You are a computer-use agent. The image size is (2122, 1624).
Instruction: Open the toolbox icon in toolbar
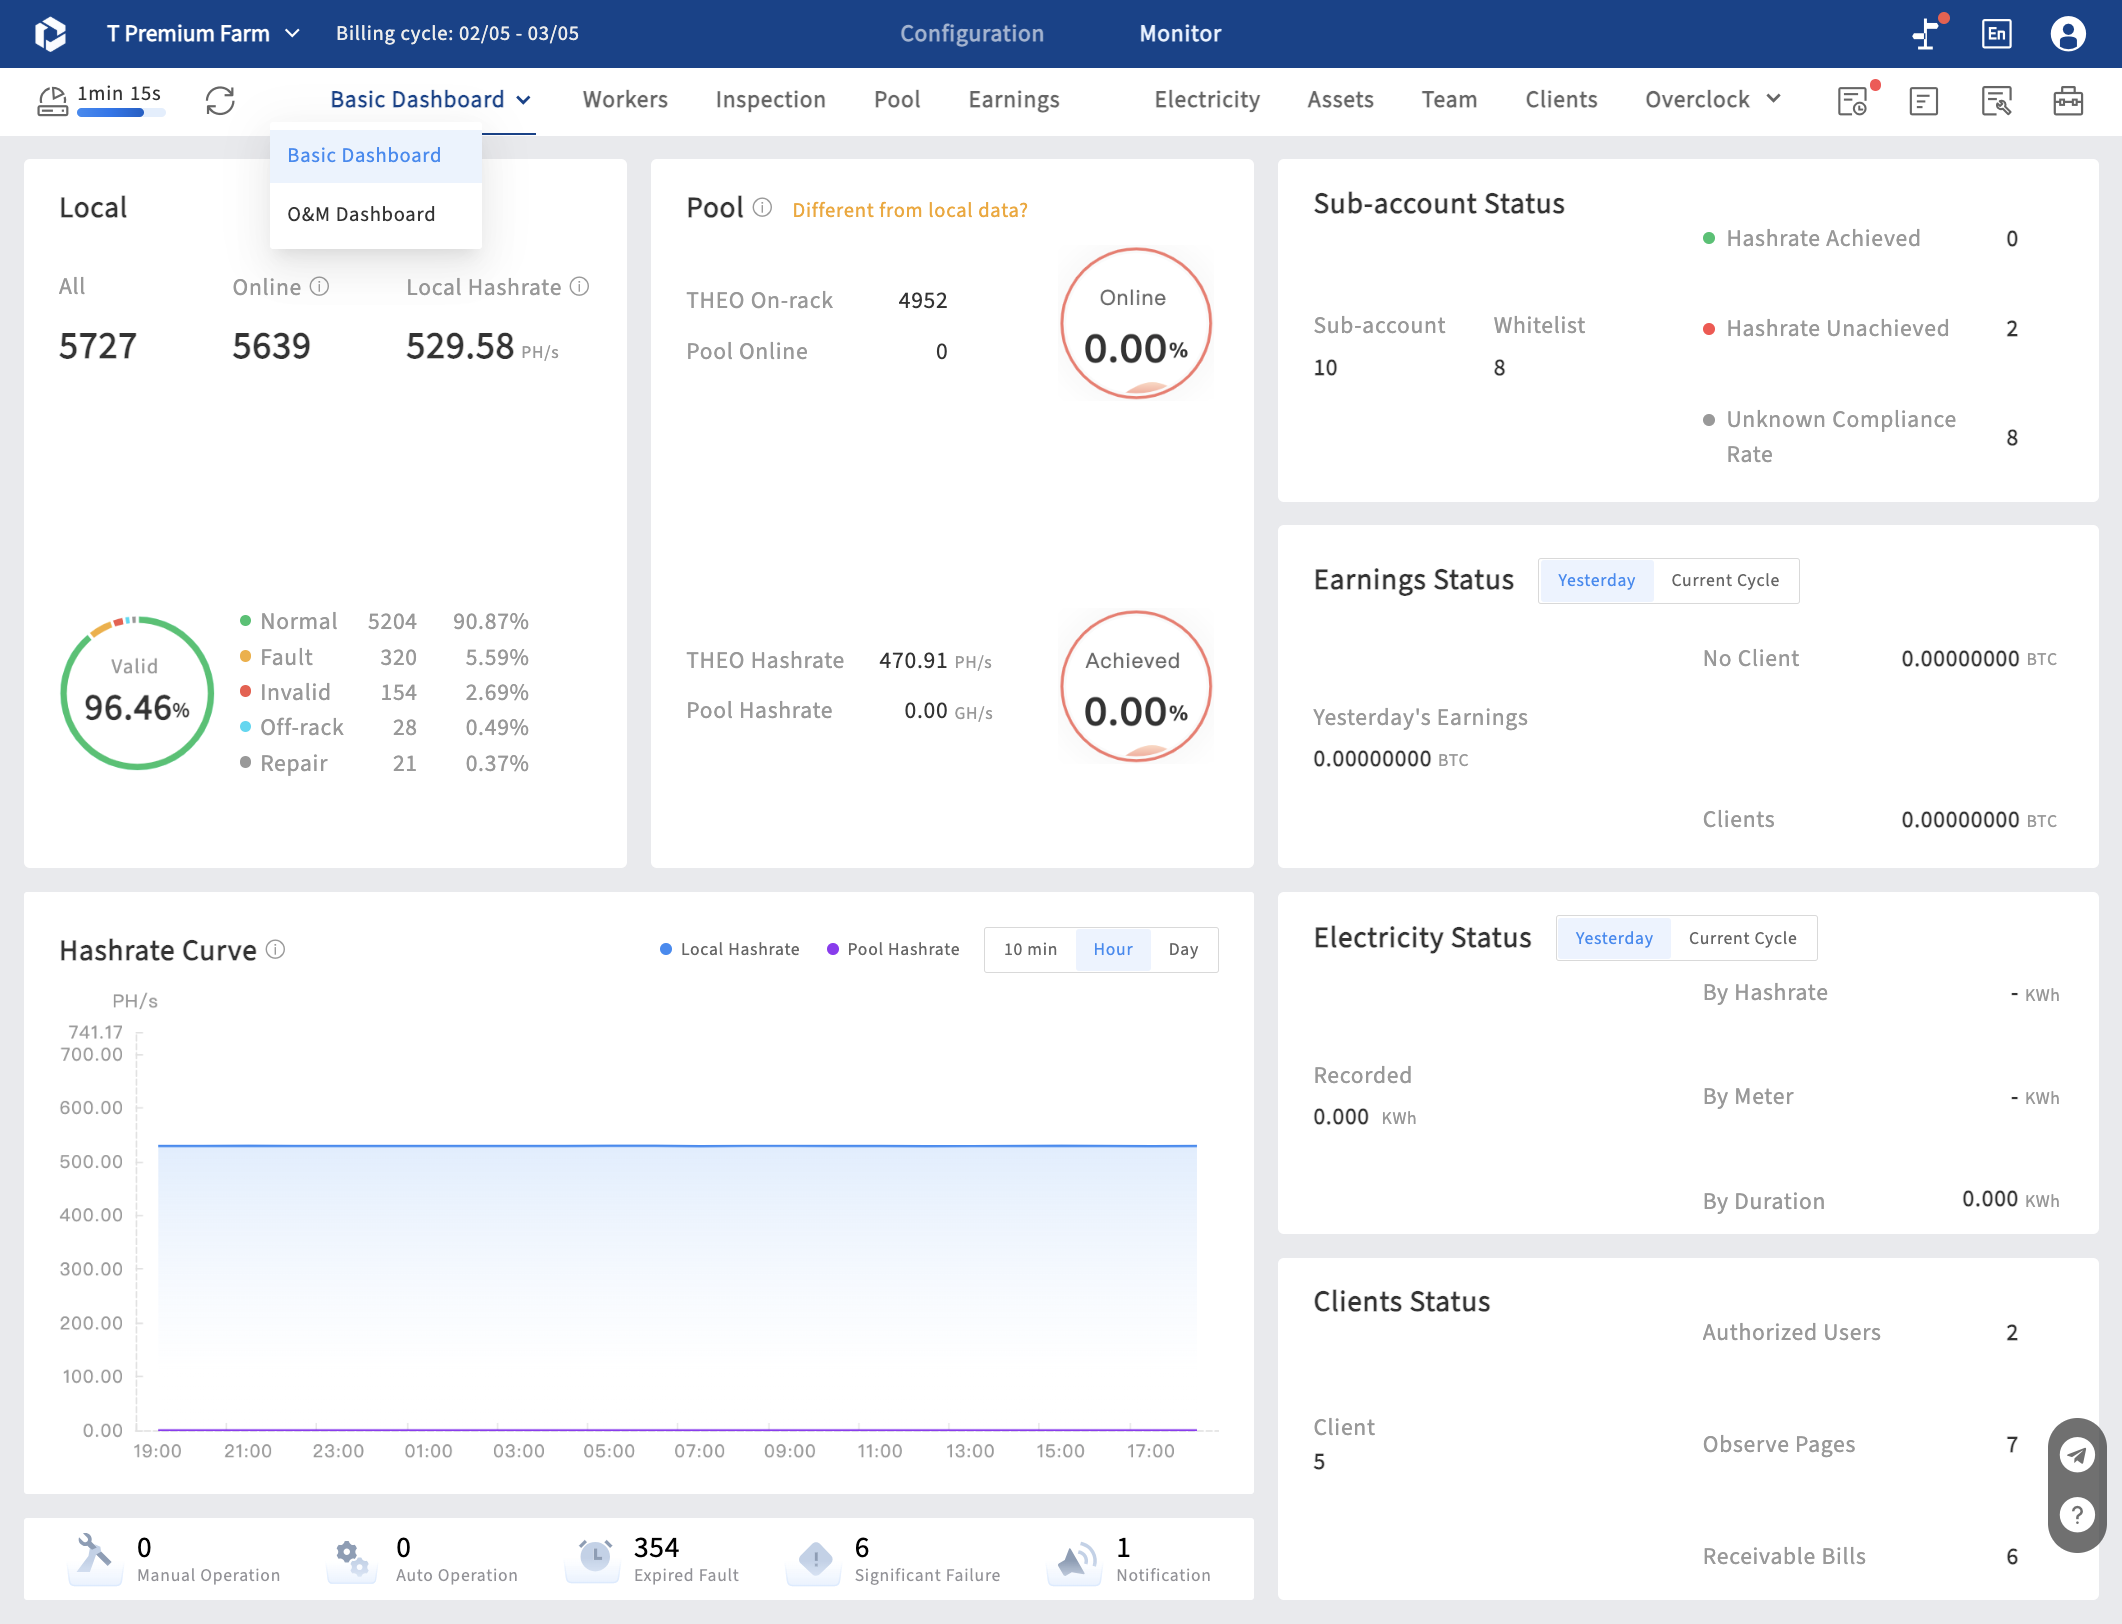(2068, 100)
